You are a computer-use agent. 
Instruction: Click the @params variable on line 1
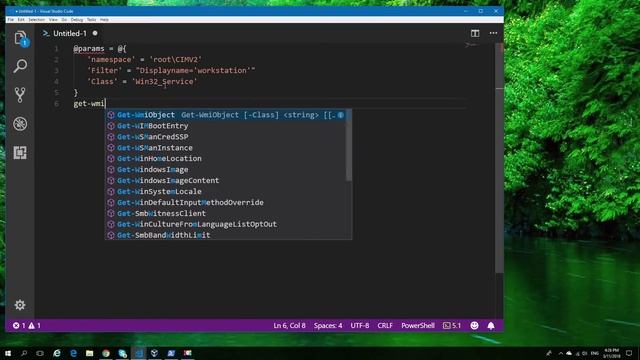click(x=89, y=49)
